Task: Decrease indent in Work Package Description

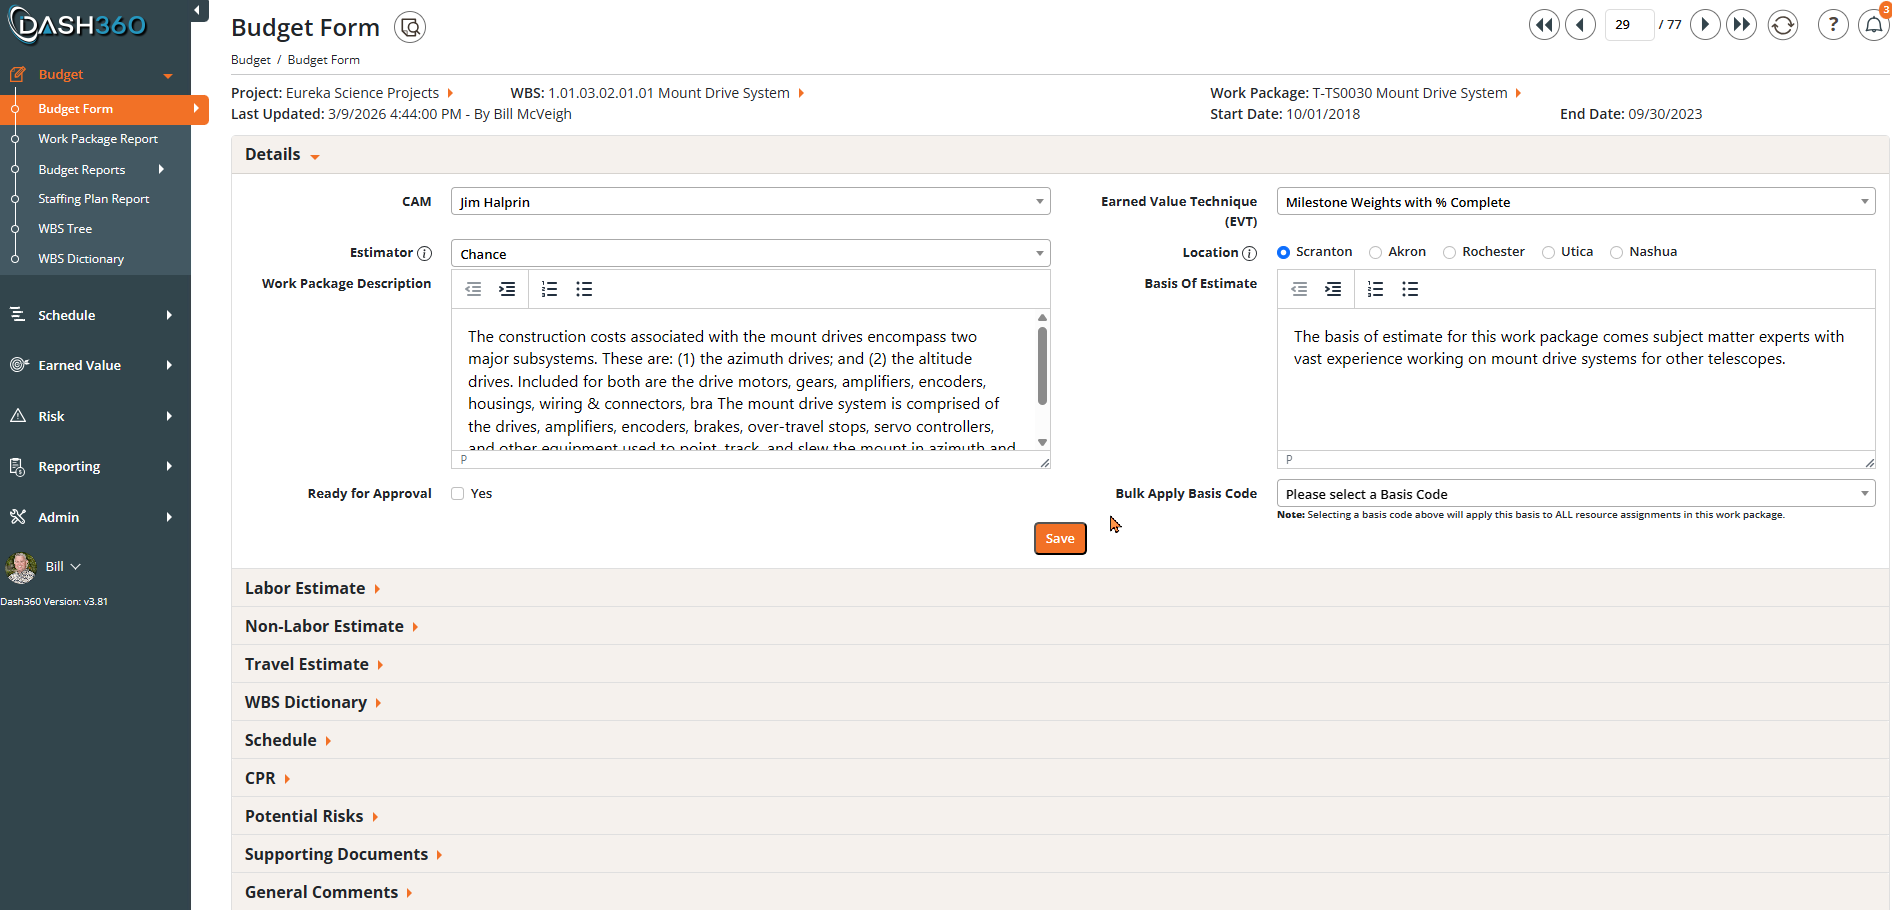Action: 474,289
